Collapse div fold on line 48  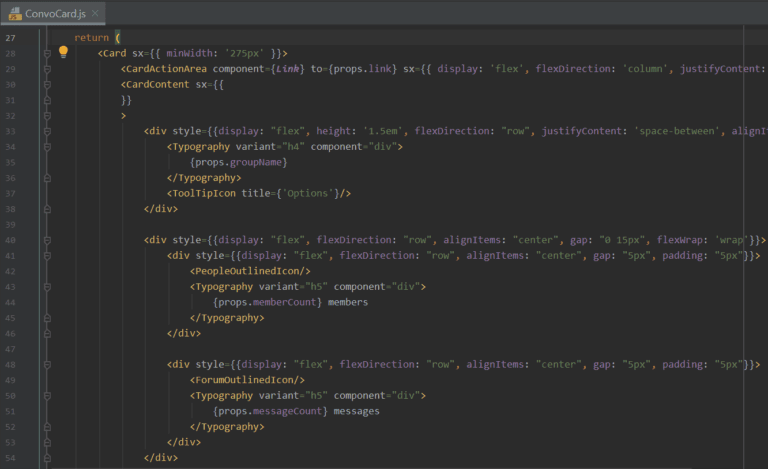[48, 365]
